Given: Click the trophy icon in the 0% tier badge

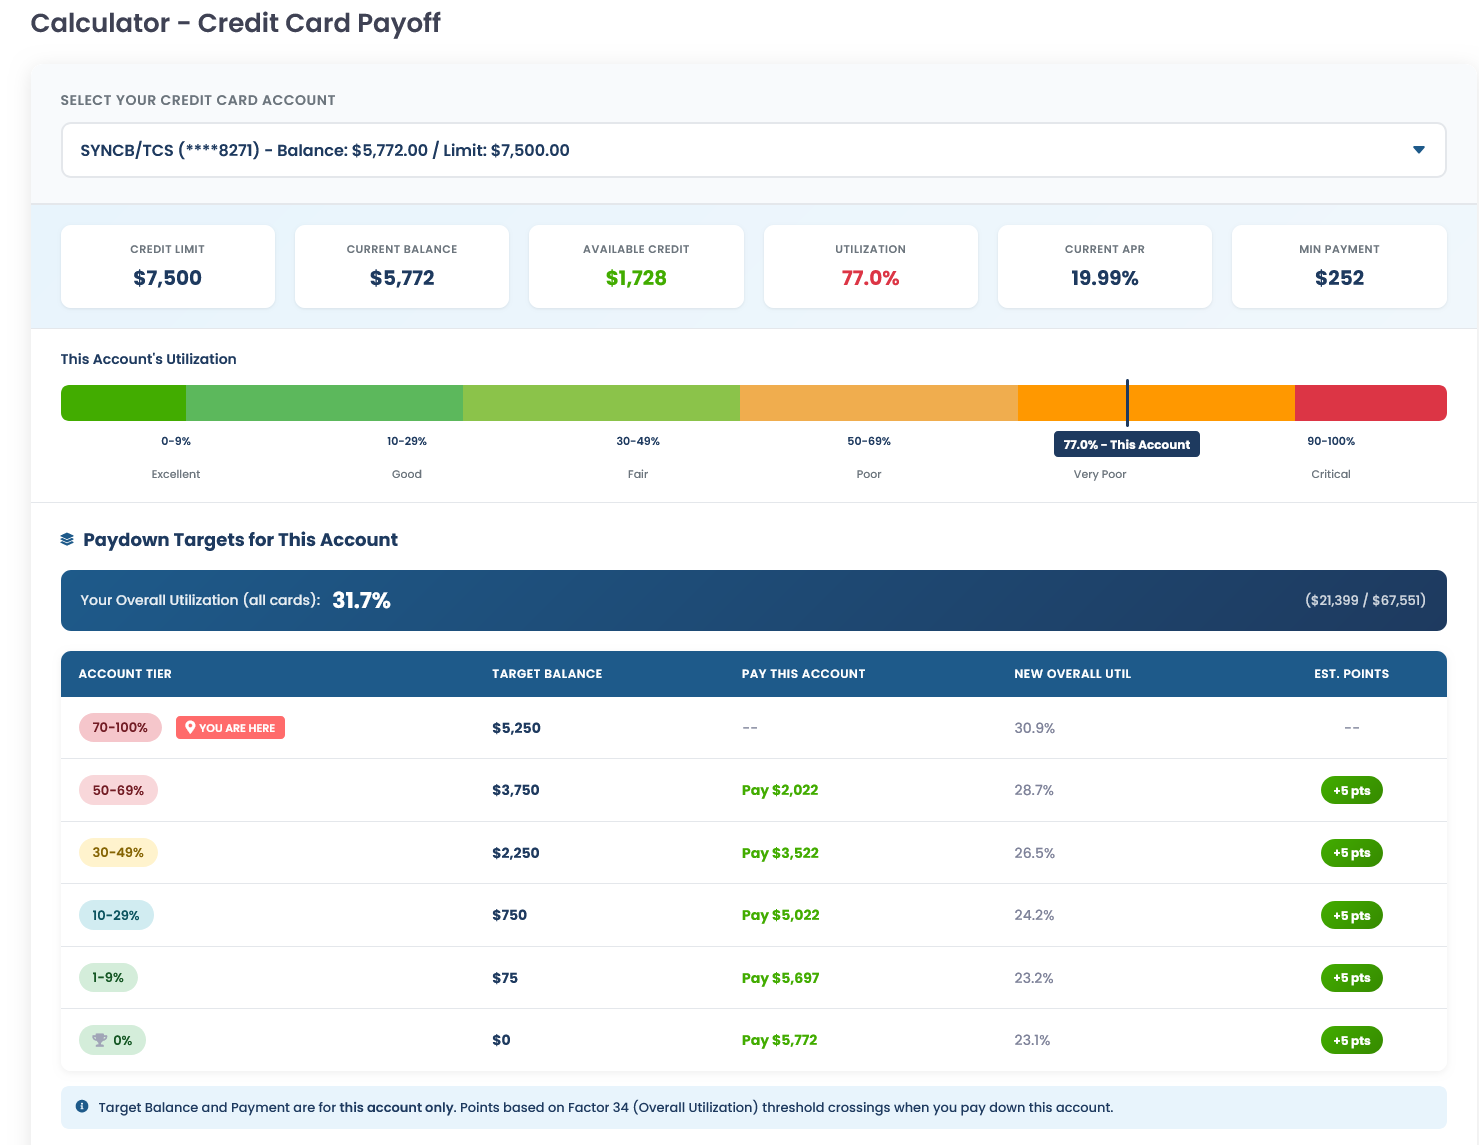Looking at the screenshot, I should pos(98,1040).
